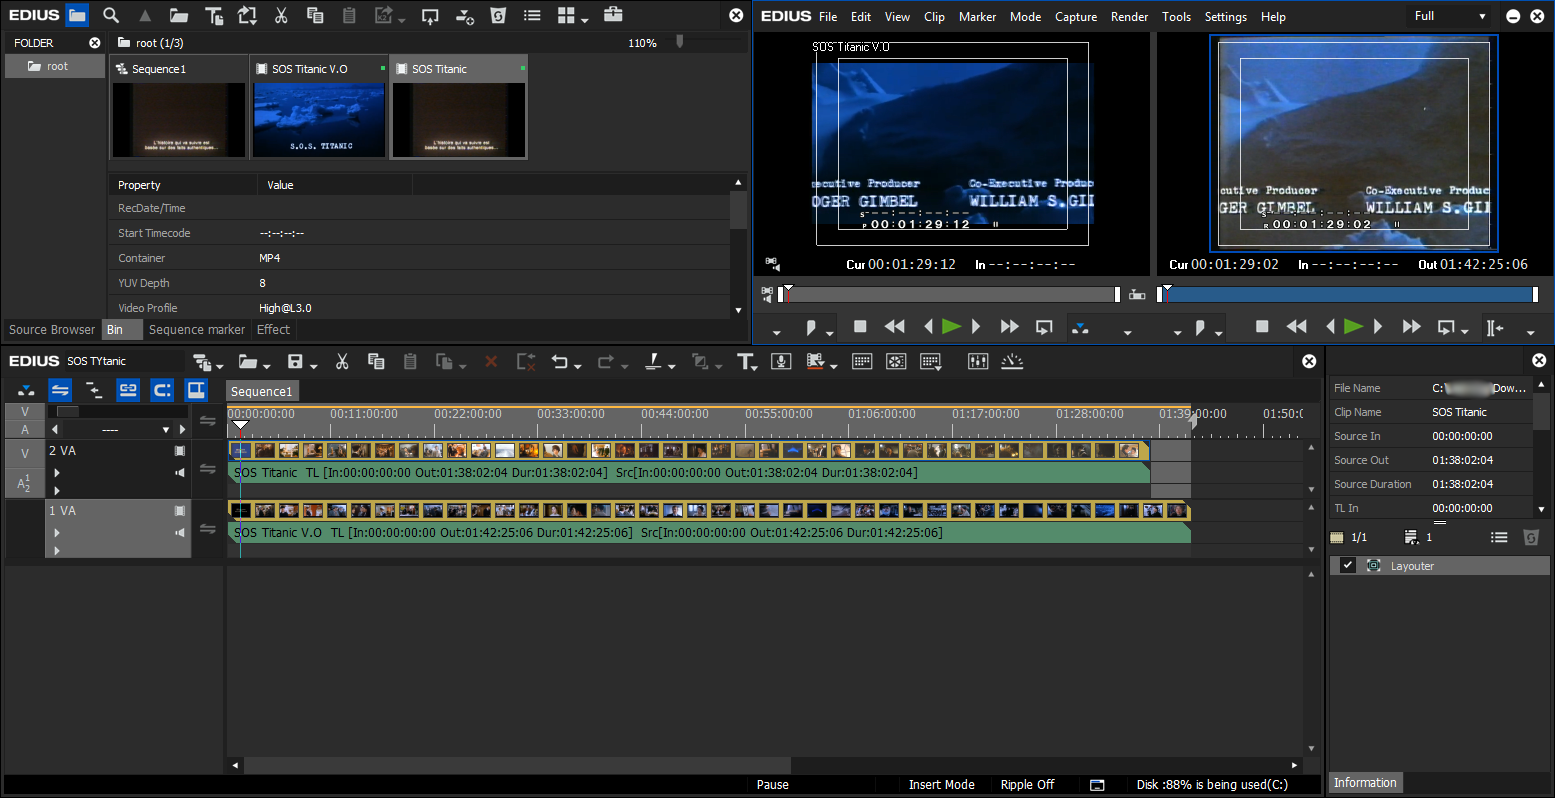Open the Settings menu

point(1225,16)
